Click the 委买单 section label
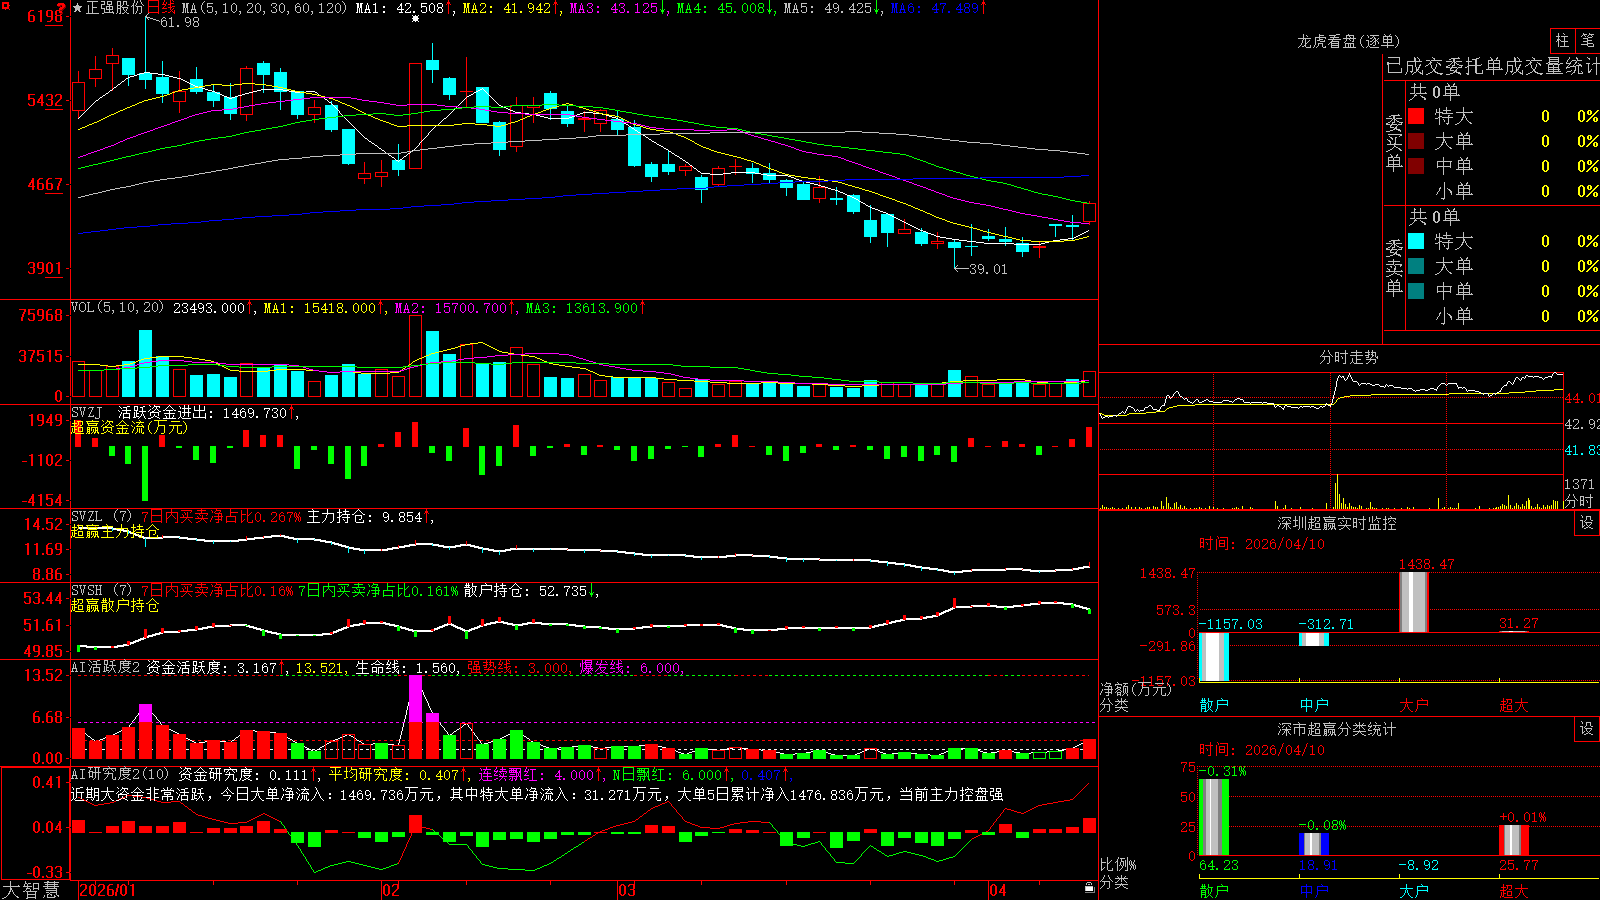 pyautogui.click(x=1394, y=142)
